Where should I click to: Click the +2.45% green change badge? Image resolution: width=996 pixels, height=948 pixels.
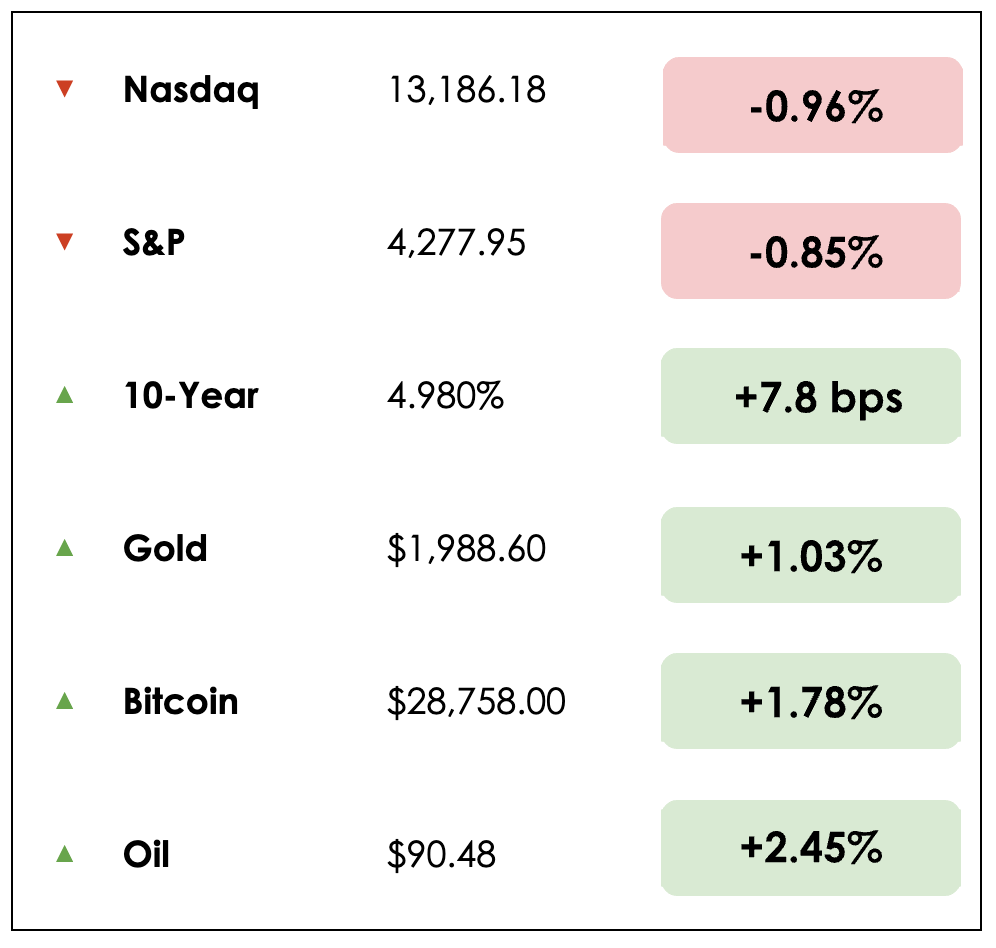click(812, 848)
